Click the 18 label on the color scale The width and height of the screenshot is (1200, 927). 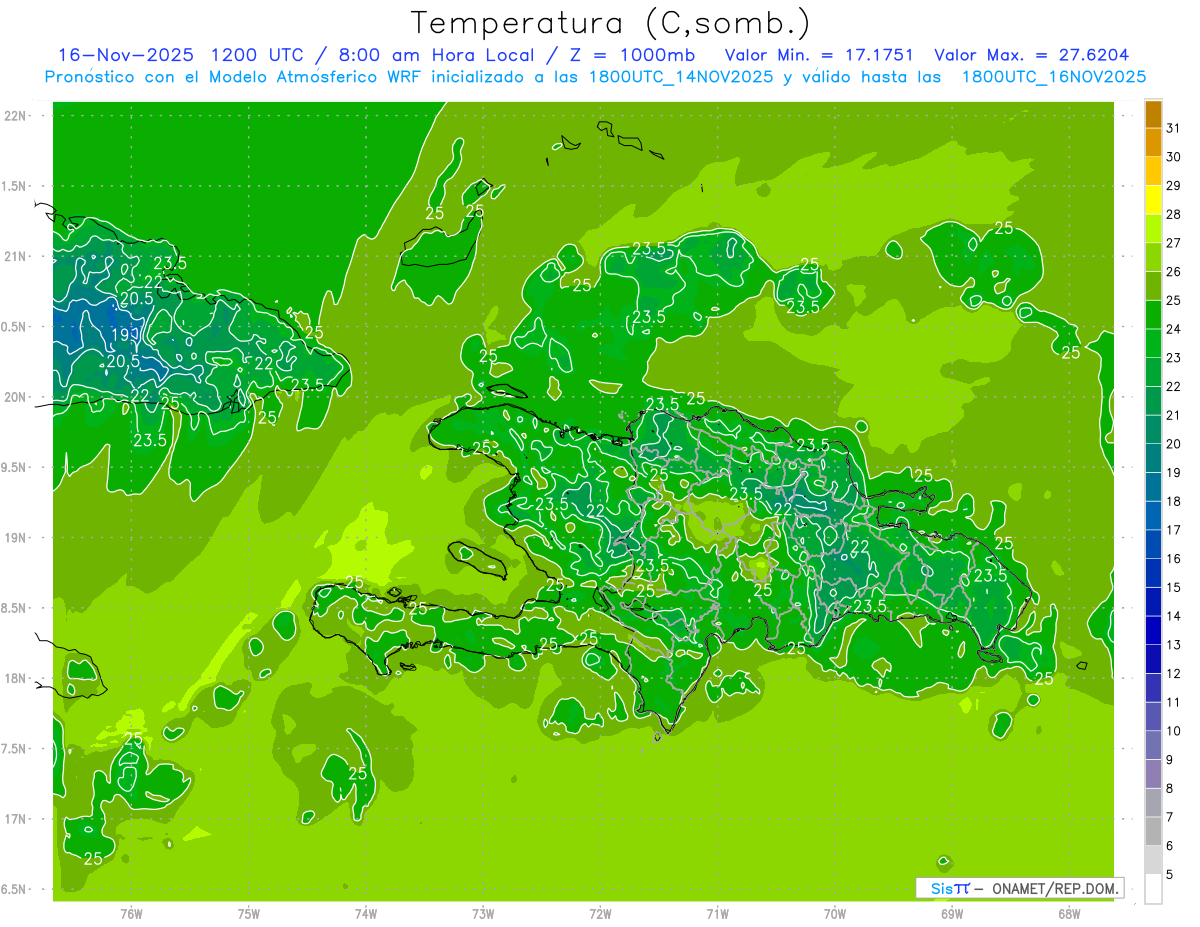1174,501
